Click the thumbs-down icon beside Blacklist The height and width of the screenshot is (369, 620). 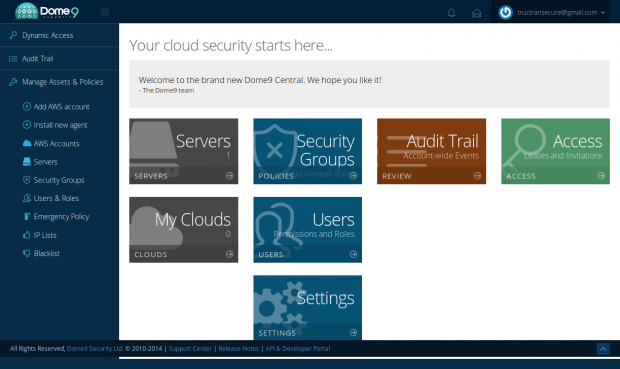(26, 253)
